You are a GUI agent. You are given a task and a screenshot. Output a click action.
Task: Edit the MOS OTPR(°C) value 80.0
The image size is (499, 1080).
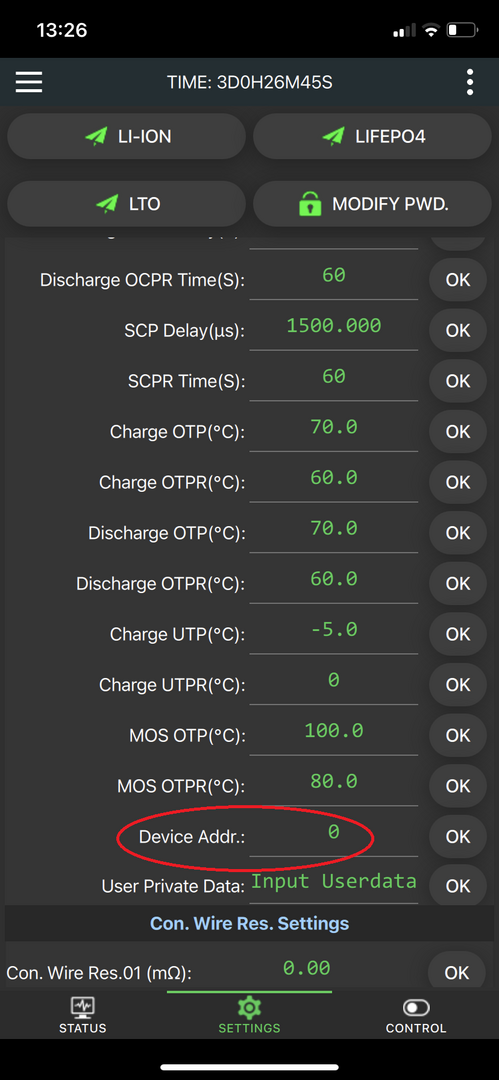pyautogui.click(x=334, y=784)
